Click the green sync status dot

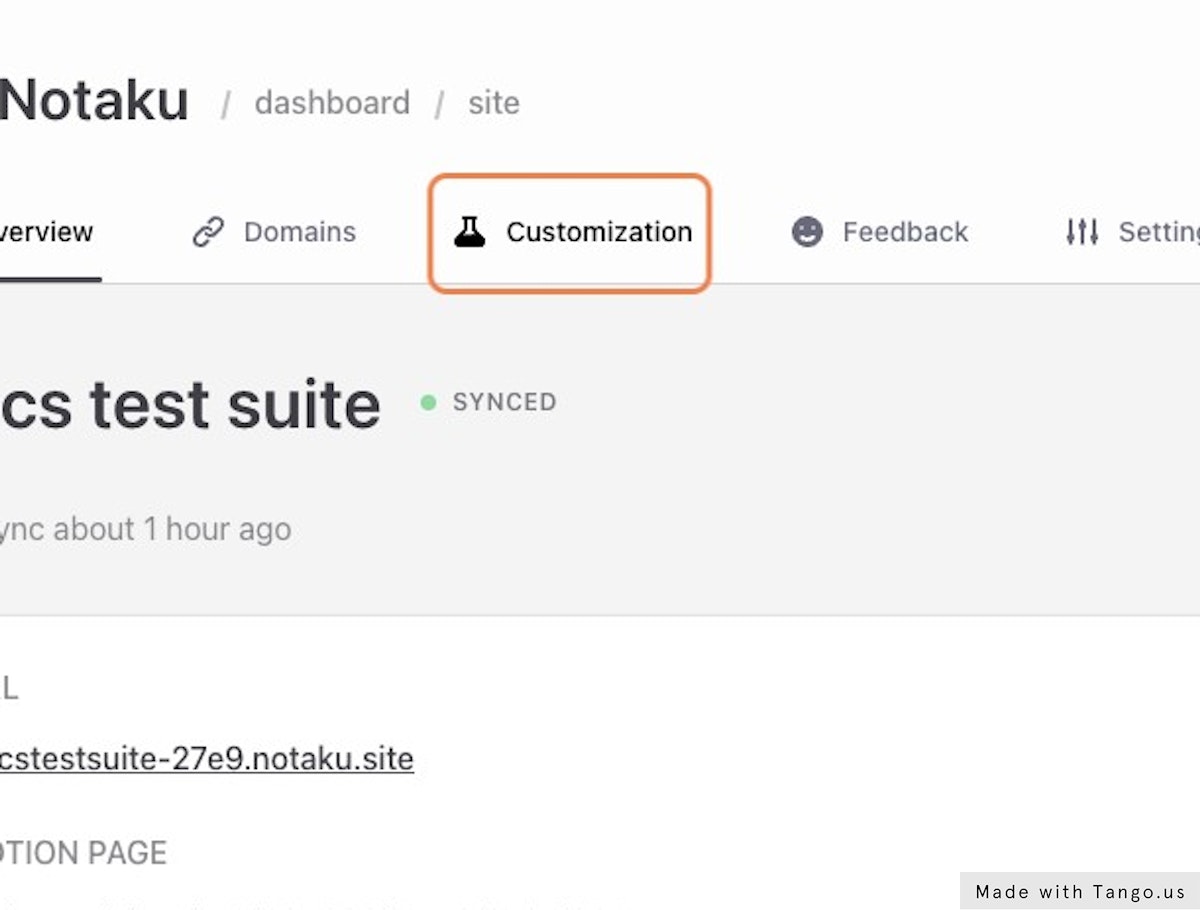pyautogui.click(x=428, y=402)
